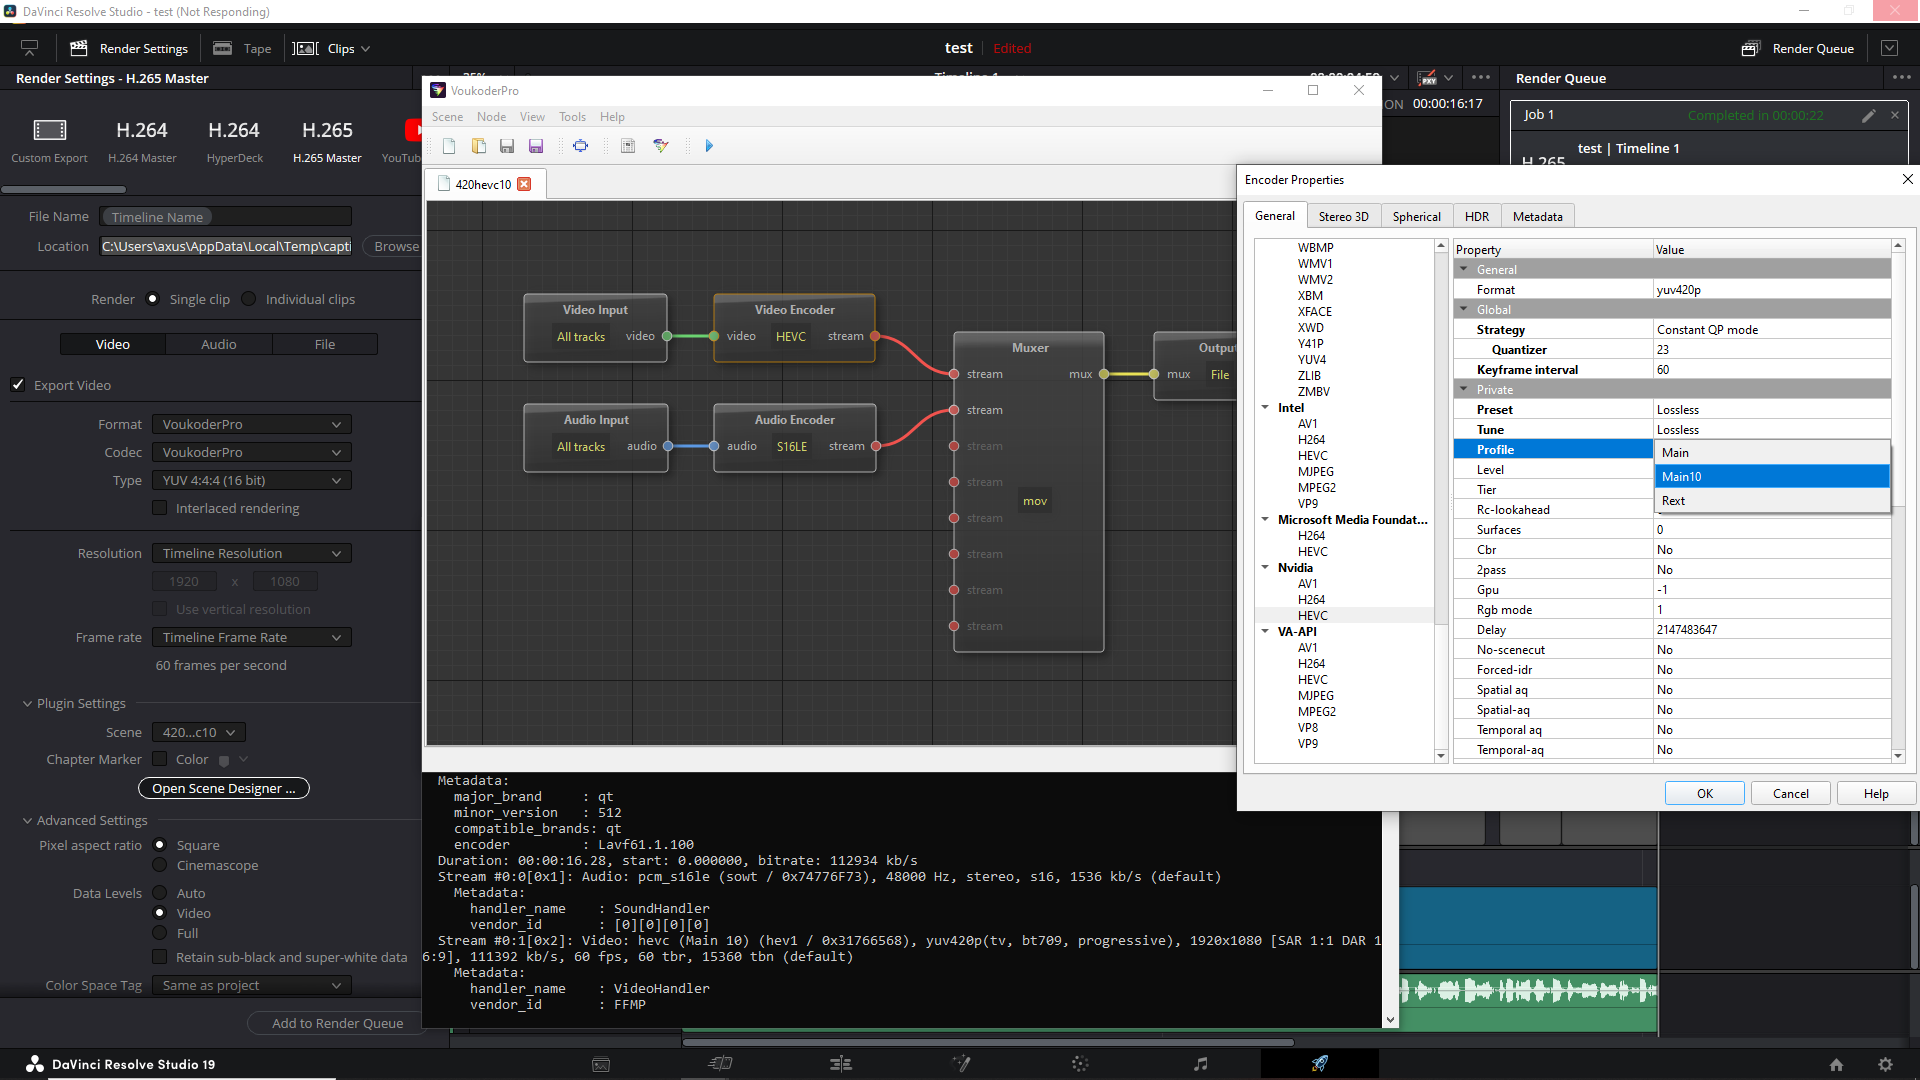Open the Color page icon
Viewport: 1920px width, 1080px height.
pyautogui.click(x=1080, y=1064)
